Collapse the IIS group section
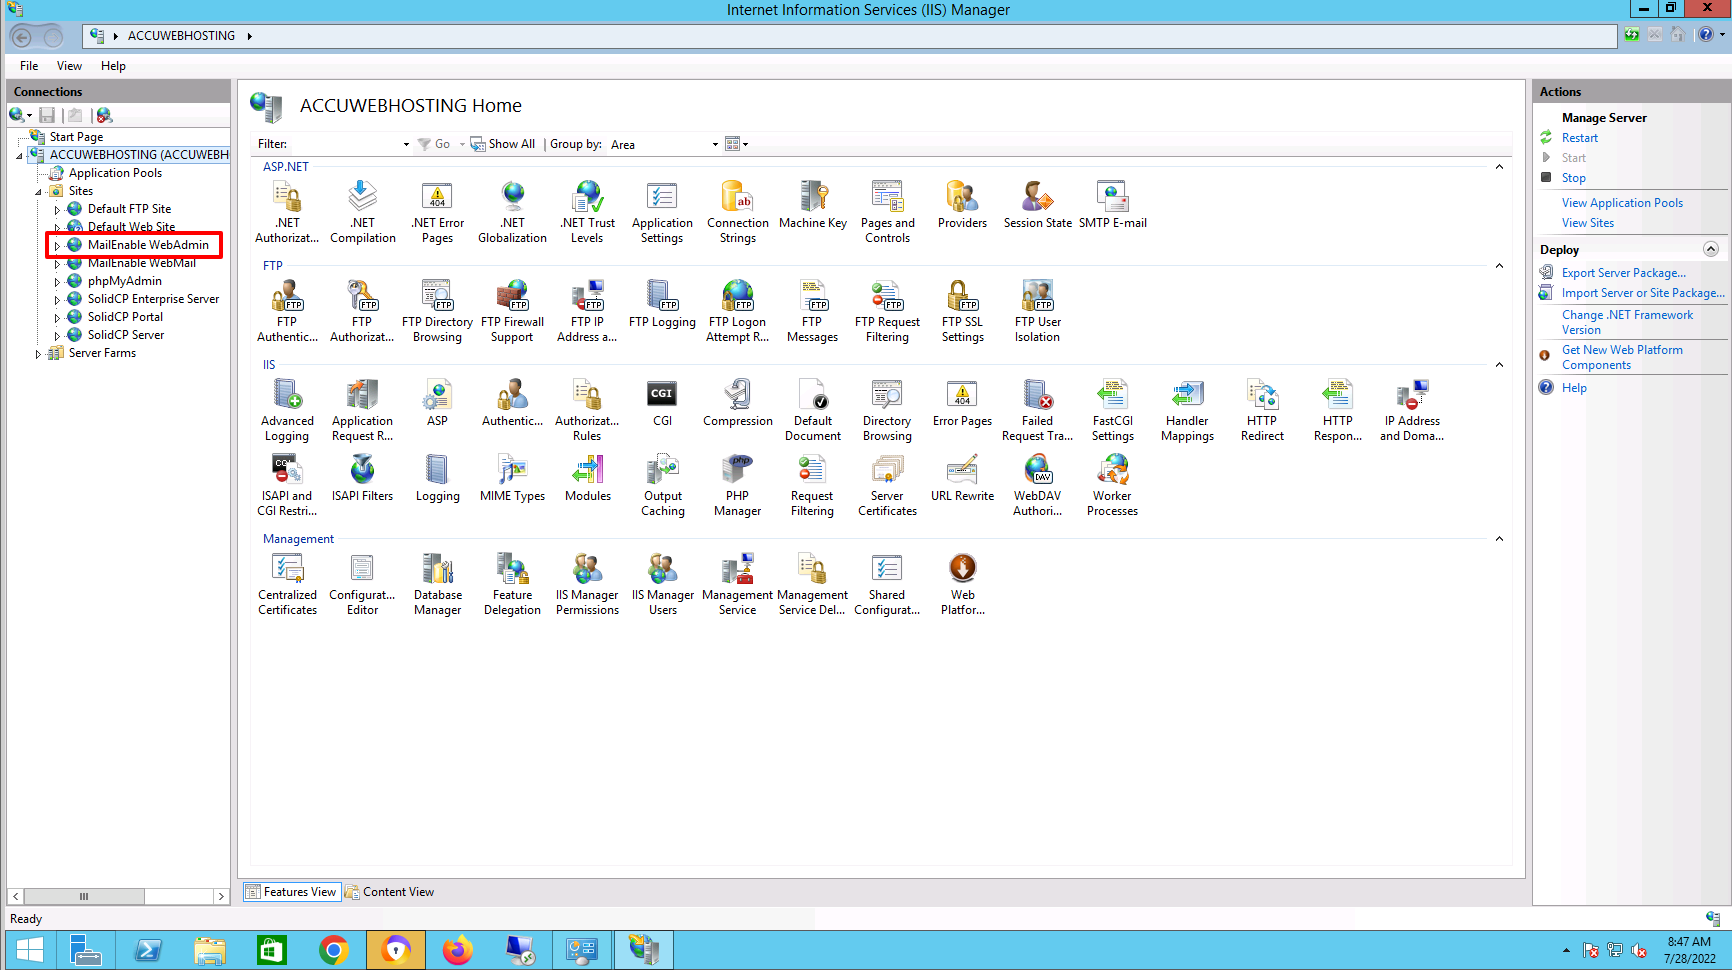 tap(1499, 365)
